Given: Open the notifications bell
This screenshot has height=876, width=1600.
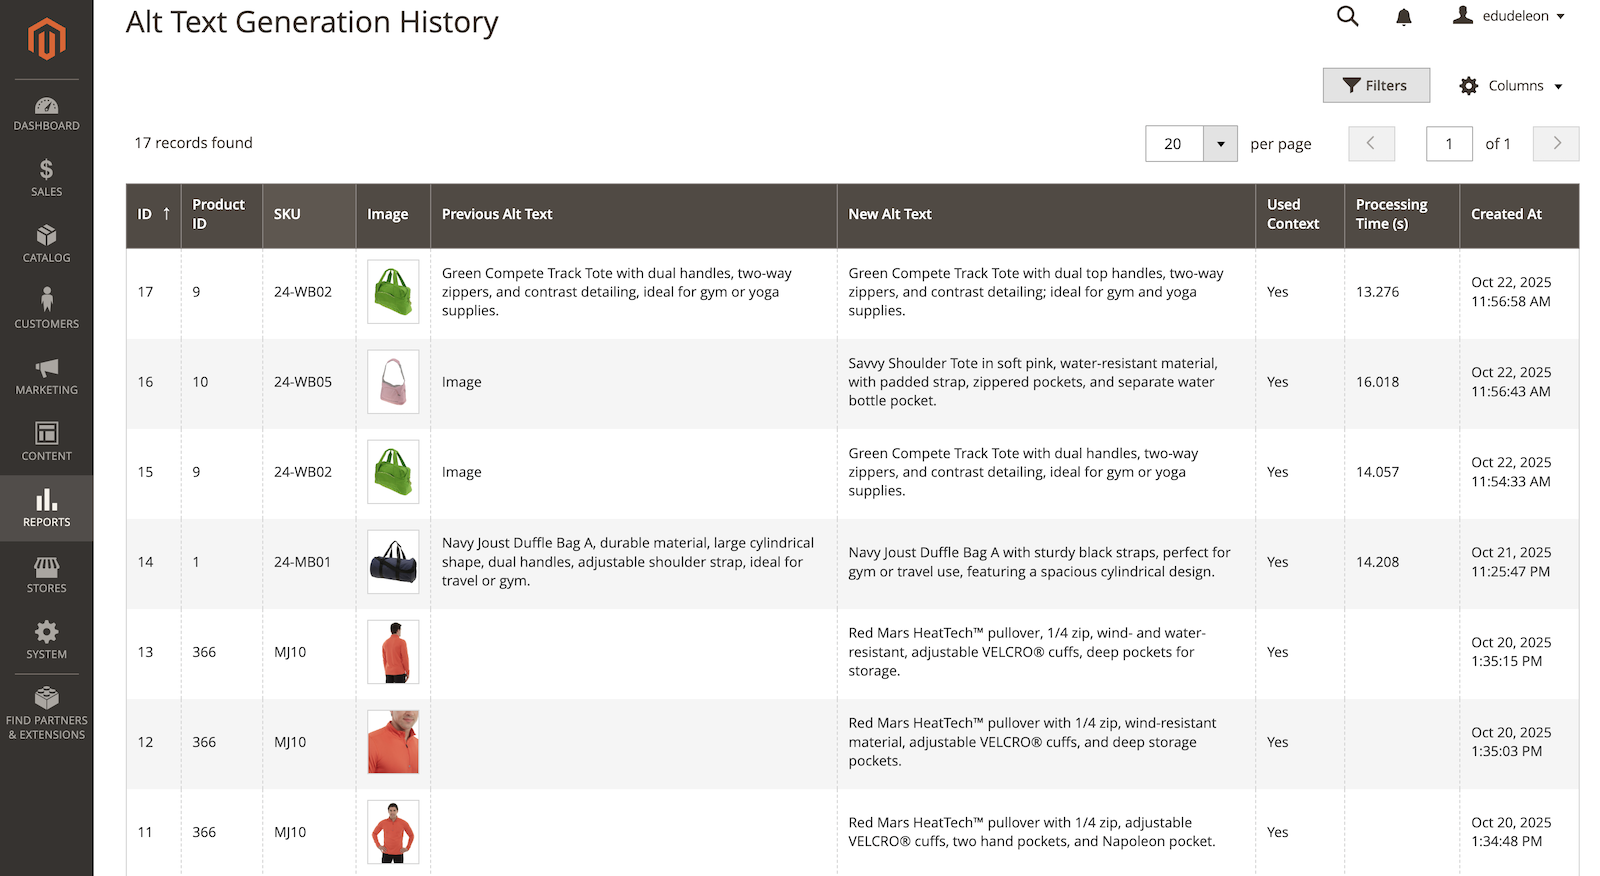Looking at the screenshot, I should click(x=1404, y=16).
